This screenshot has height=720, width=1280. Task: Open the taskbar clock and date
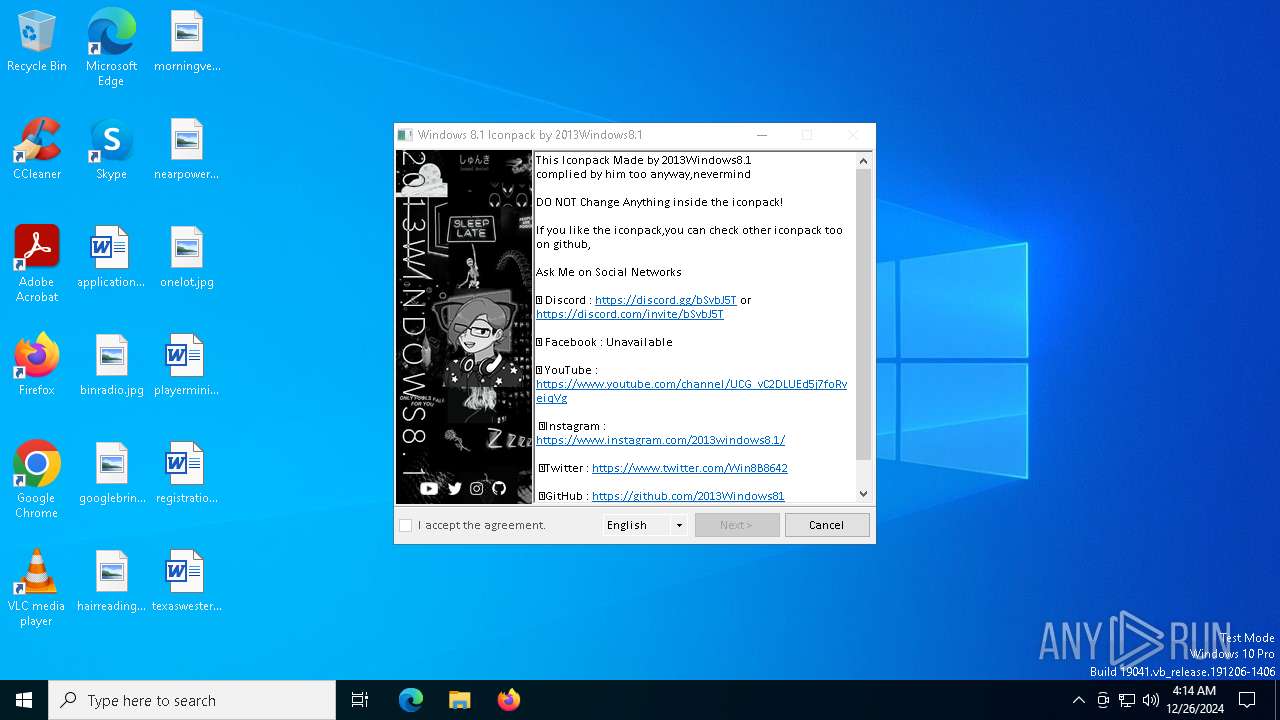click(1194, 700)
